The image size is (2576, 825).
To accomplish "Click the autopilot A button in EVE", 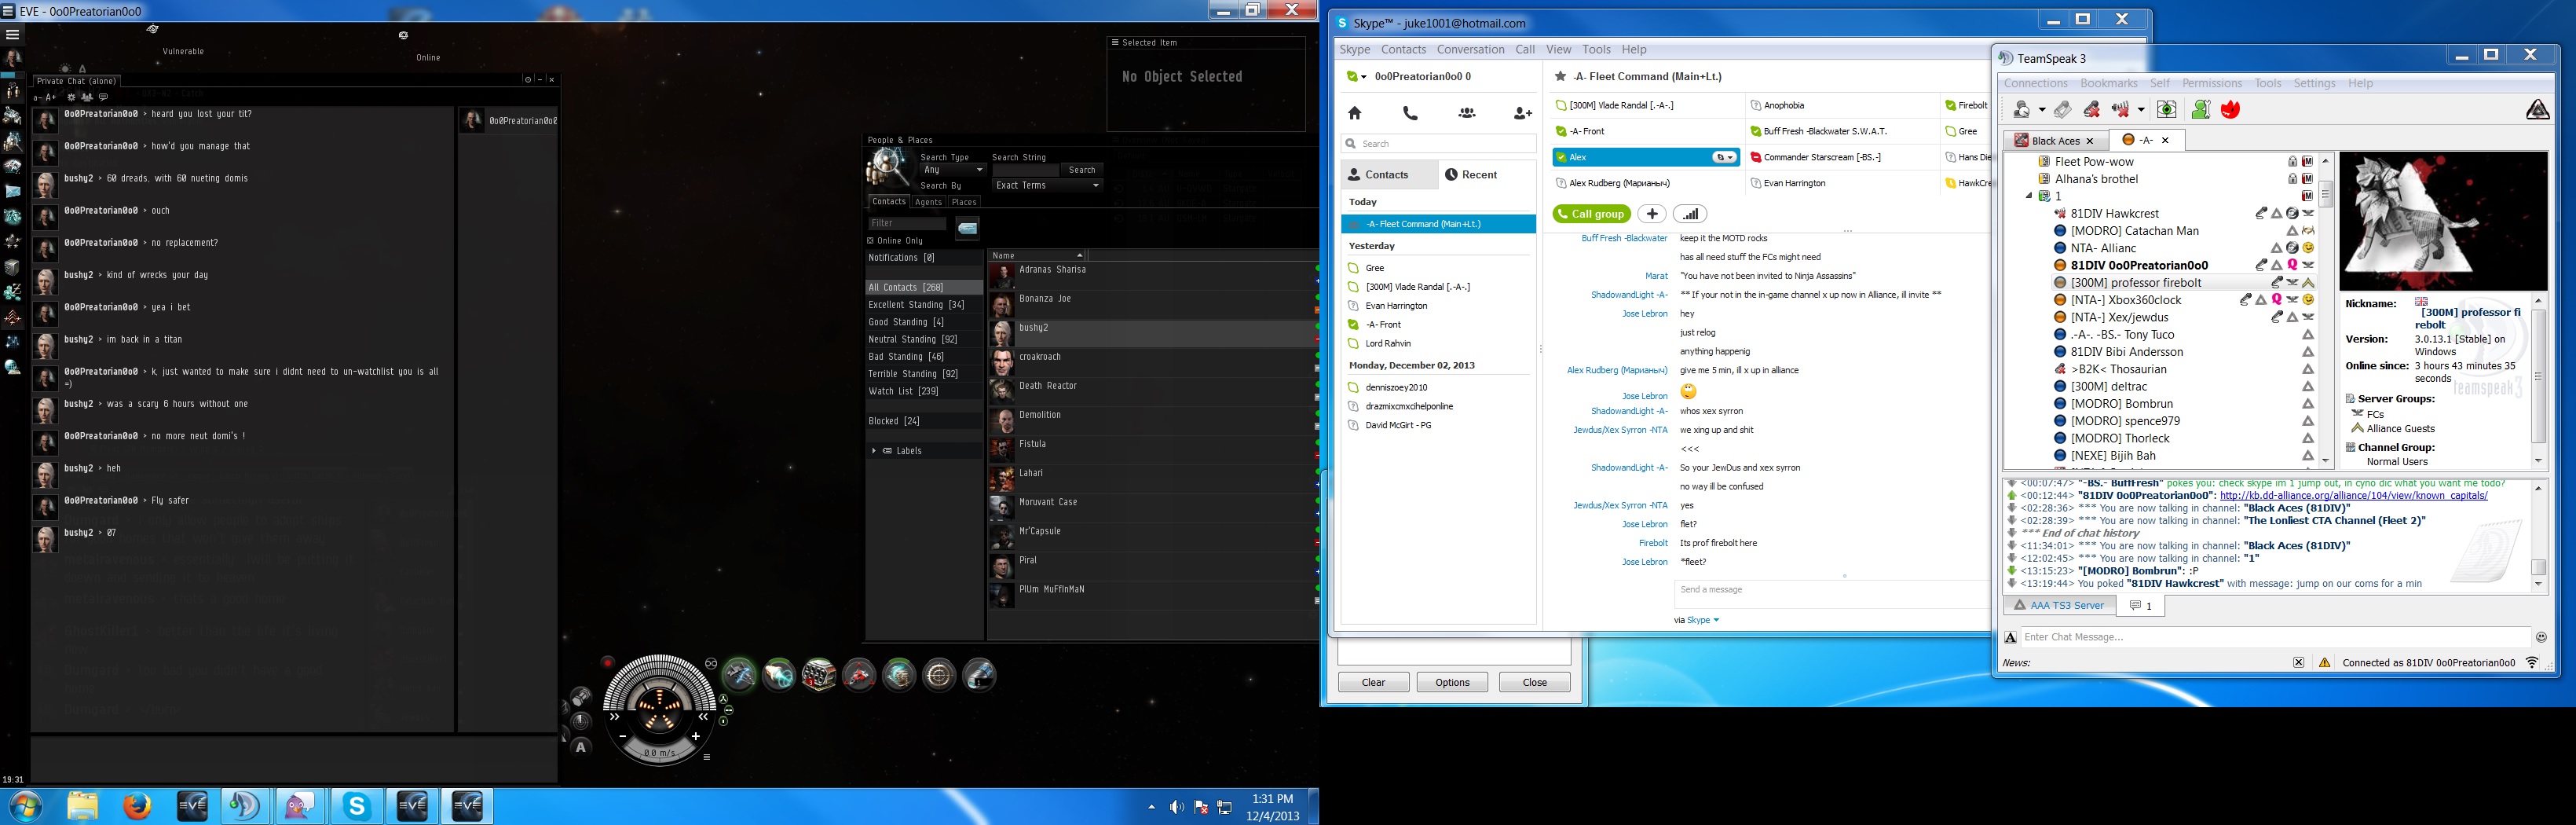I will point(581,747).
